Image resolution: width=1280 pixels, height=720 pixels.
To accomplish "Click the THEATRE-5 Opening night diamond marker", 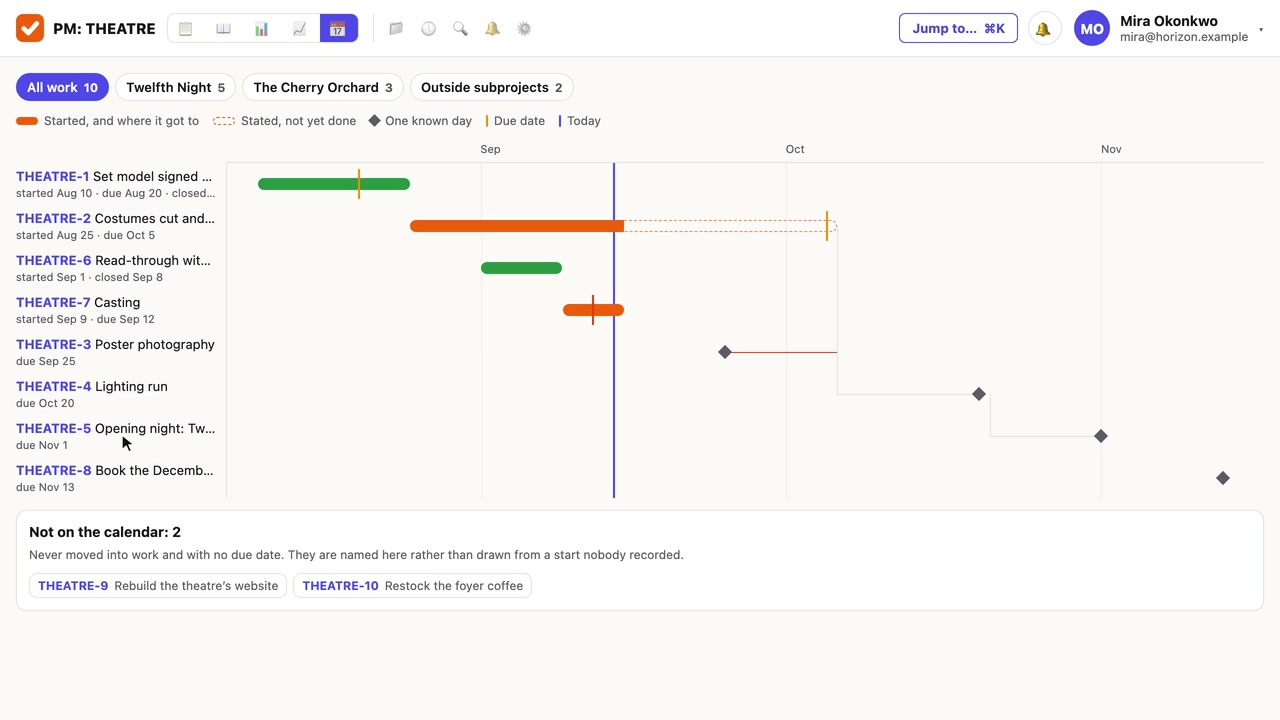I will click(1101, 436).
